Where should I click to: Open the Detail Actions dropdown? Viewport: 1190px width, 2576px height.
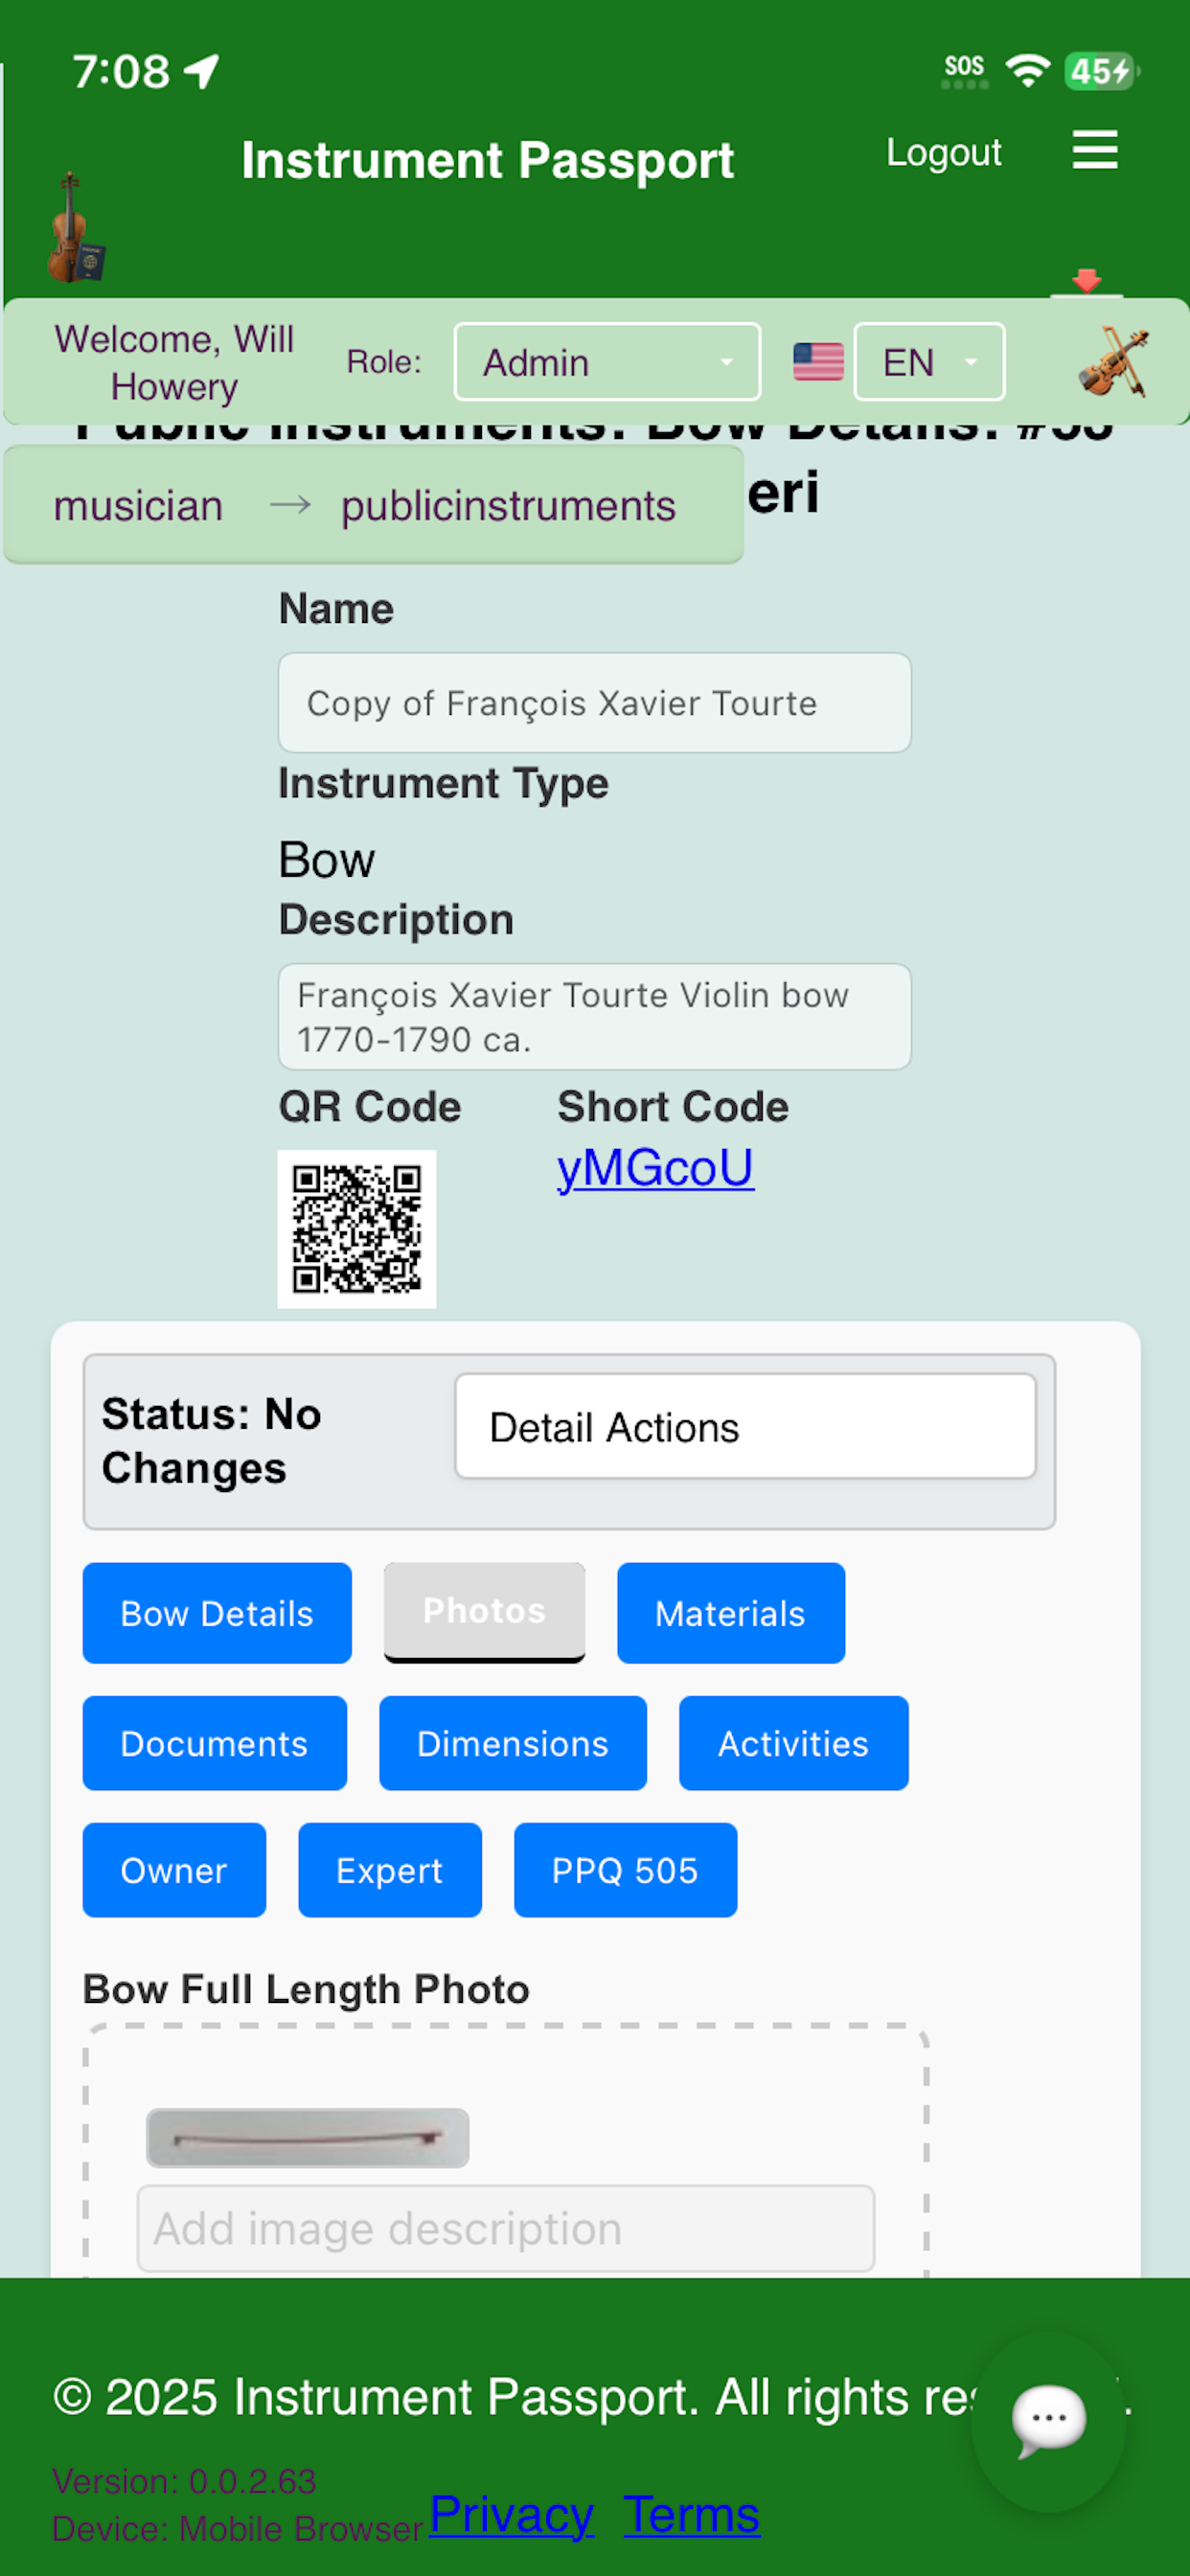[x=745, y=1427]
